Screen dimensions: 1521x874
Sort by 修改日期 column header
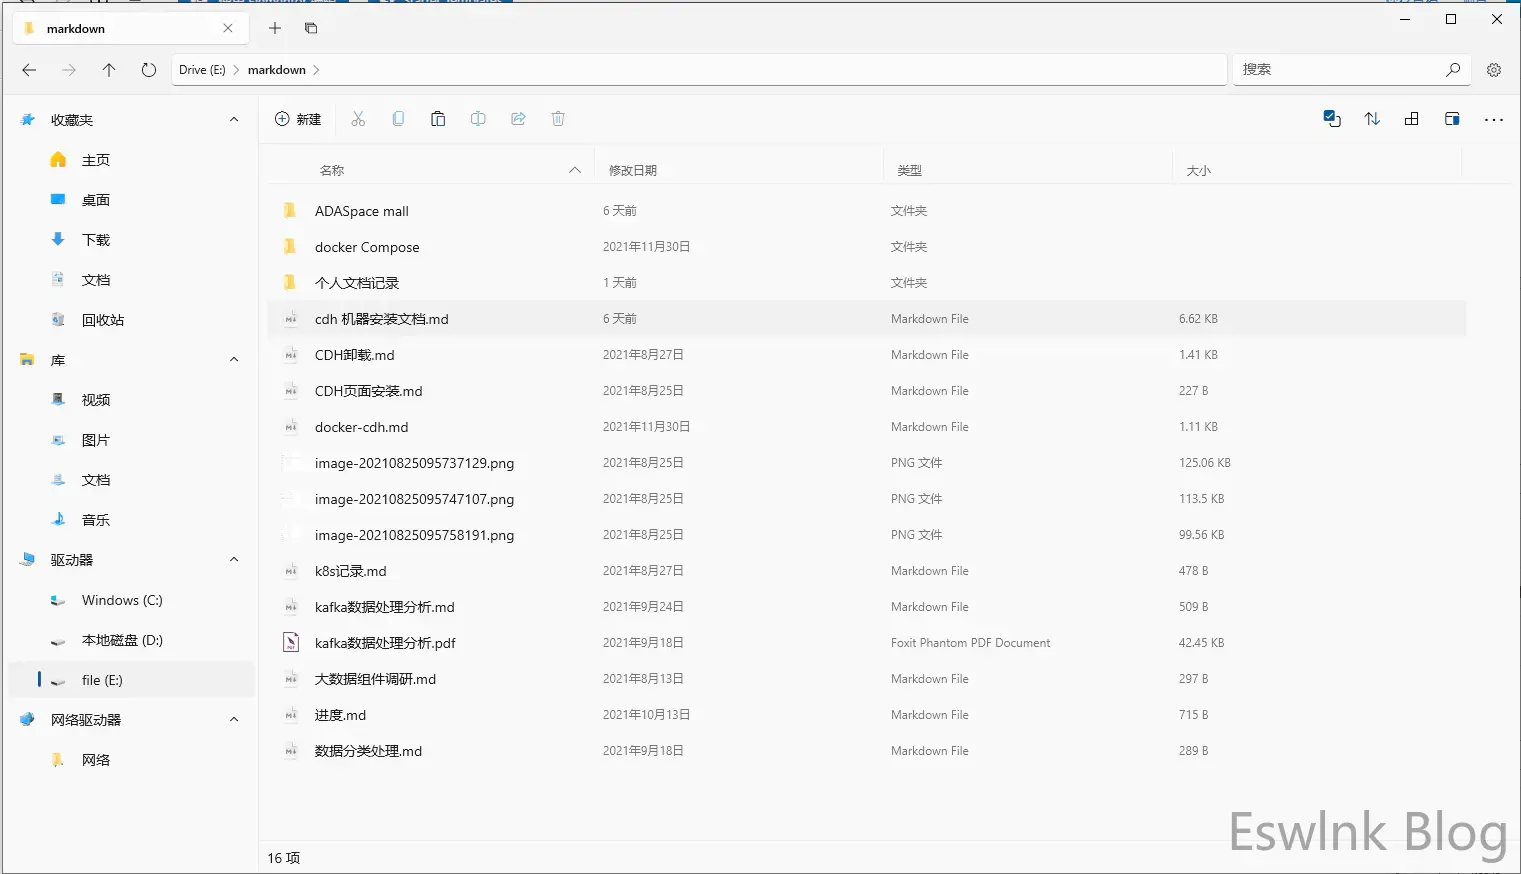633,171
